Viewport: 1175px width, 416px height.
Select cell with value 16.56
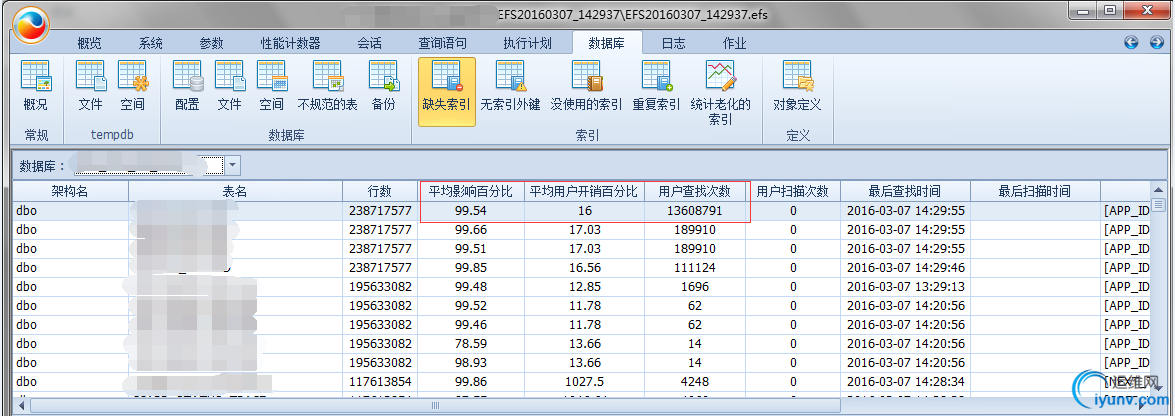click(x=584, y=268)
